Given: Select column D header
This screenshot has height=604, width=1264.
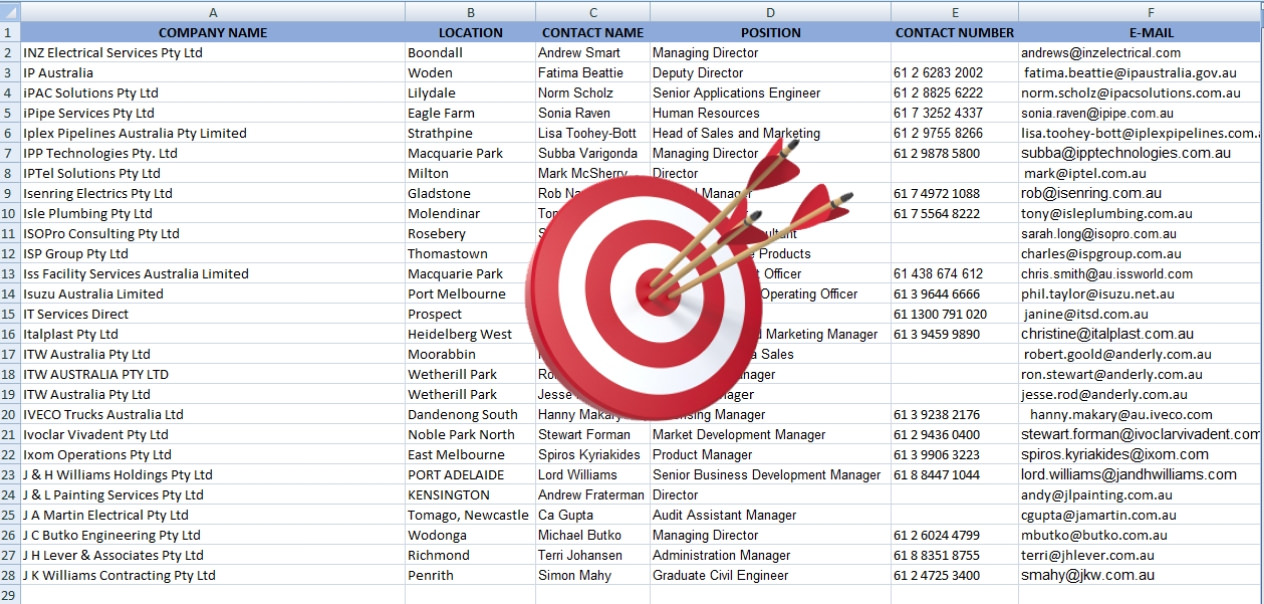Looking at the screenshot, I should 771,12.
